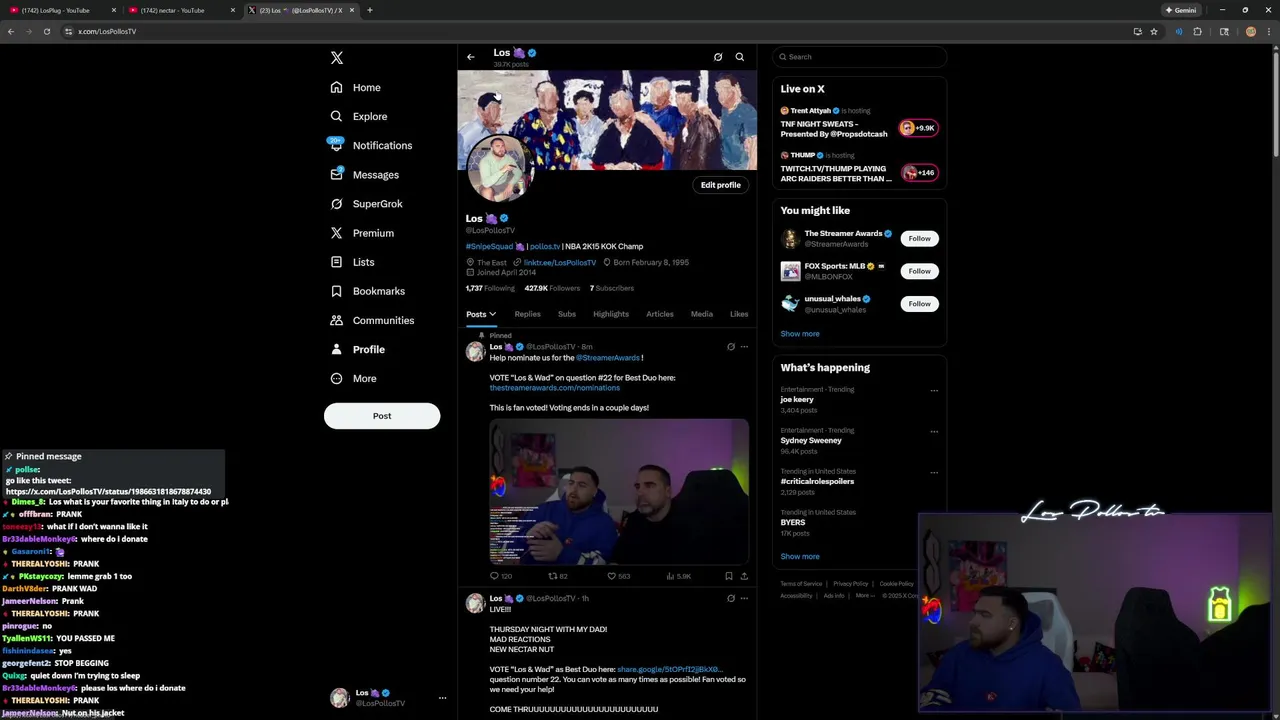This screenshot has height=720, width=1280.
Task: Open more options on the LIVE!!! tweet
Action: [x=744, y=598]
